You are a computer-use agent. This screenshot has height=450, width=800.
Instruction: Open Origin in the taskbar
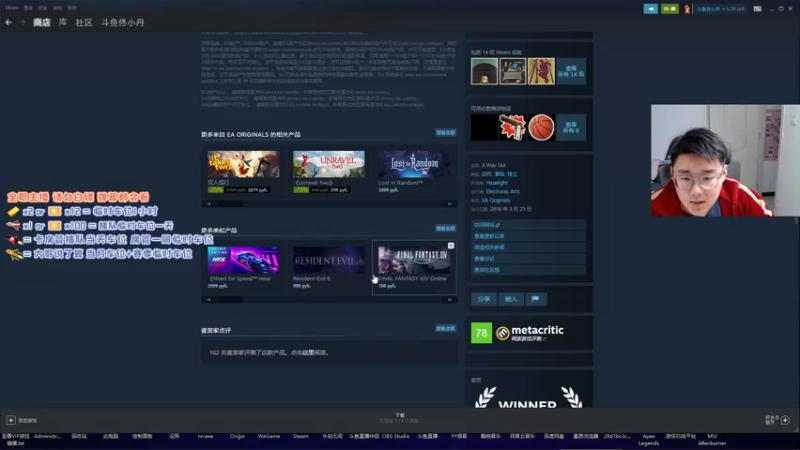tap(237, 436)
